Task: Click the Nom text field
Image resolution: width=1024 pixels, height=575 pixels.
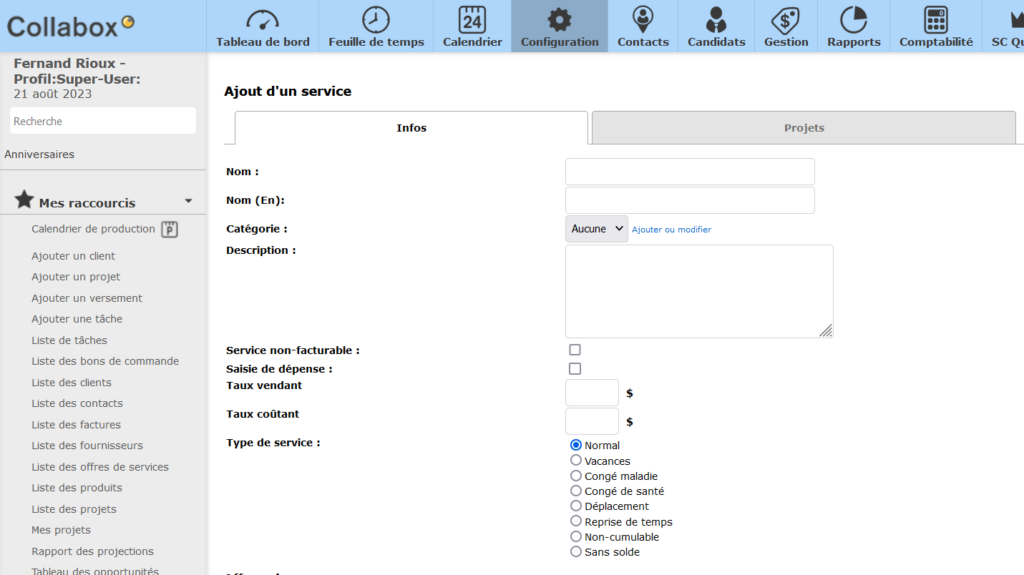Action: pos(689,172)
